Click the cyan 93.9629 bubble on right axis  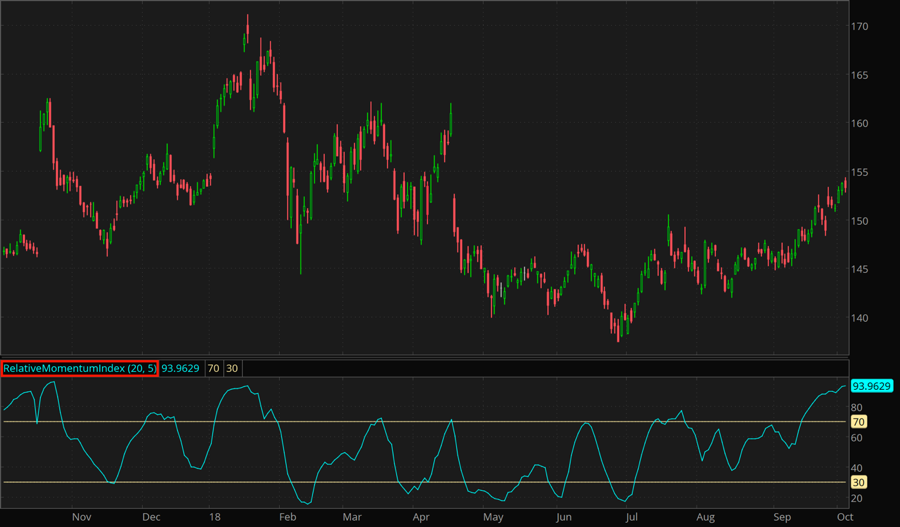pyautogui.click(x=872, y=386)
